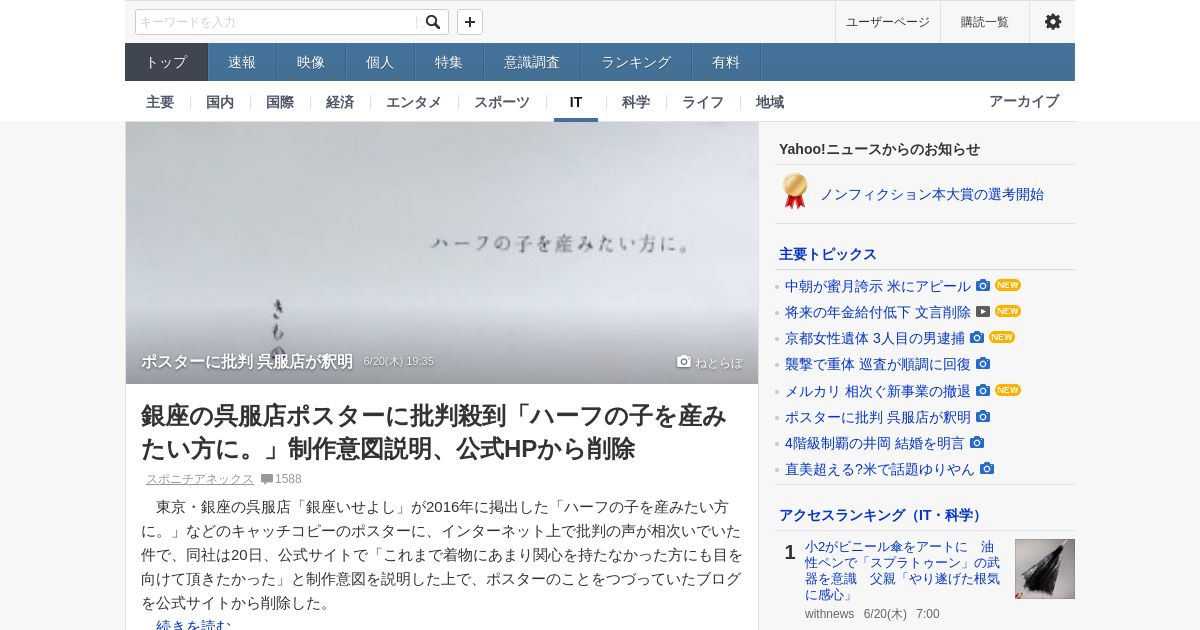Click the magnifier search icon
This screenshot has height=630, width=1200.
pos(433,22)
